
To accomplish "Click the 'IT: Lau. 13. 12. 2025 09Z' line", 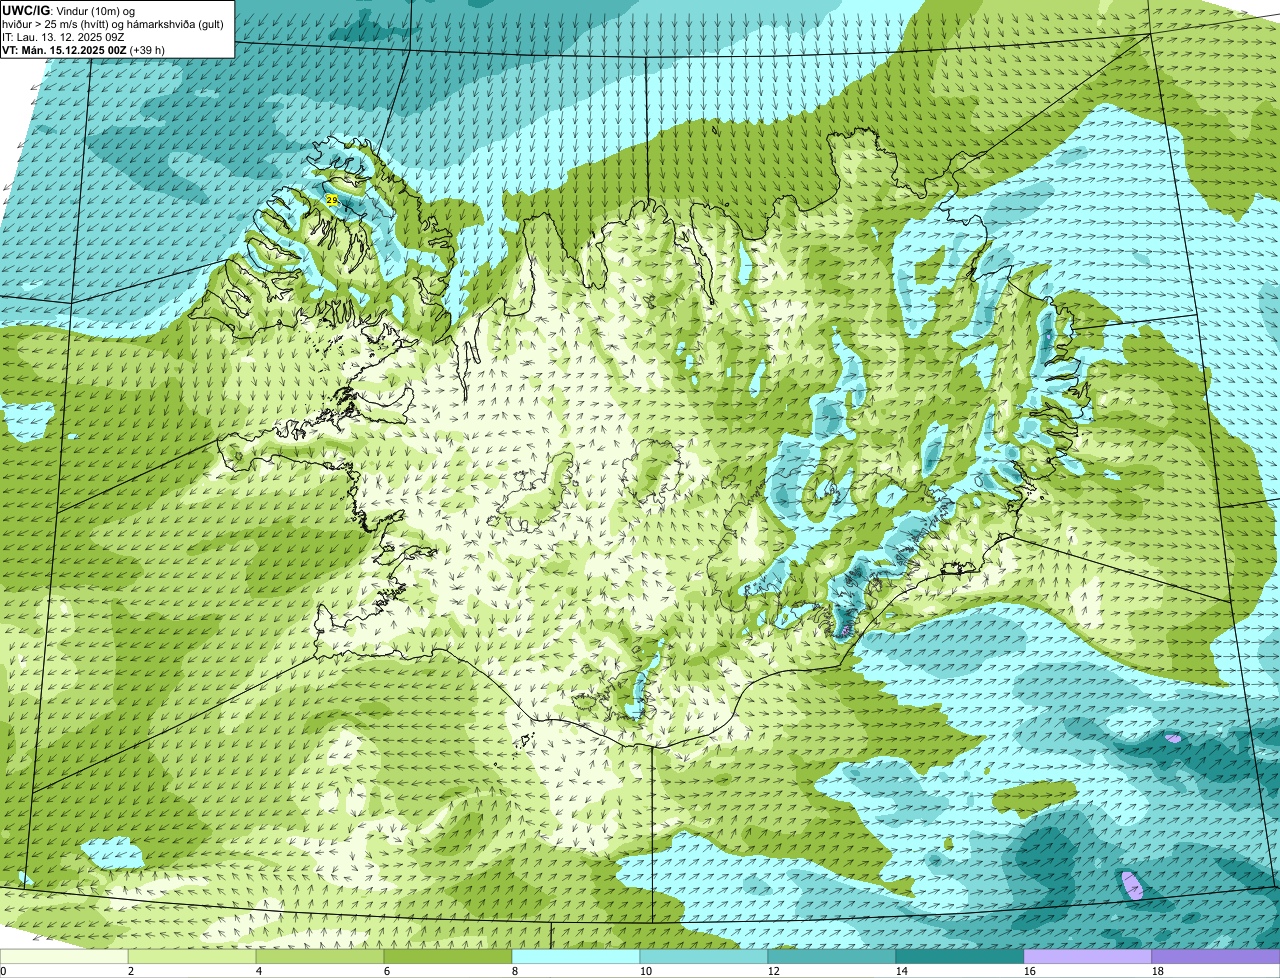I will 63,37.
